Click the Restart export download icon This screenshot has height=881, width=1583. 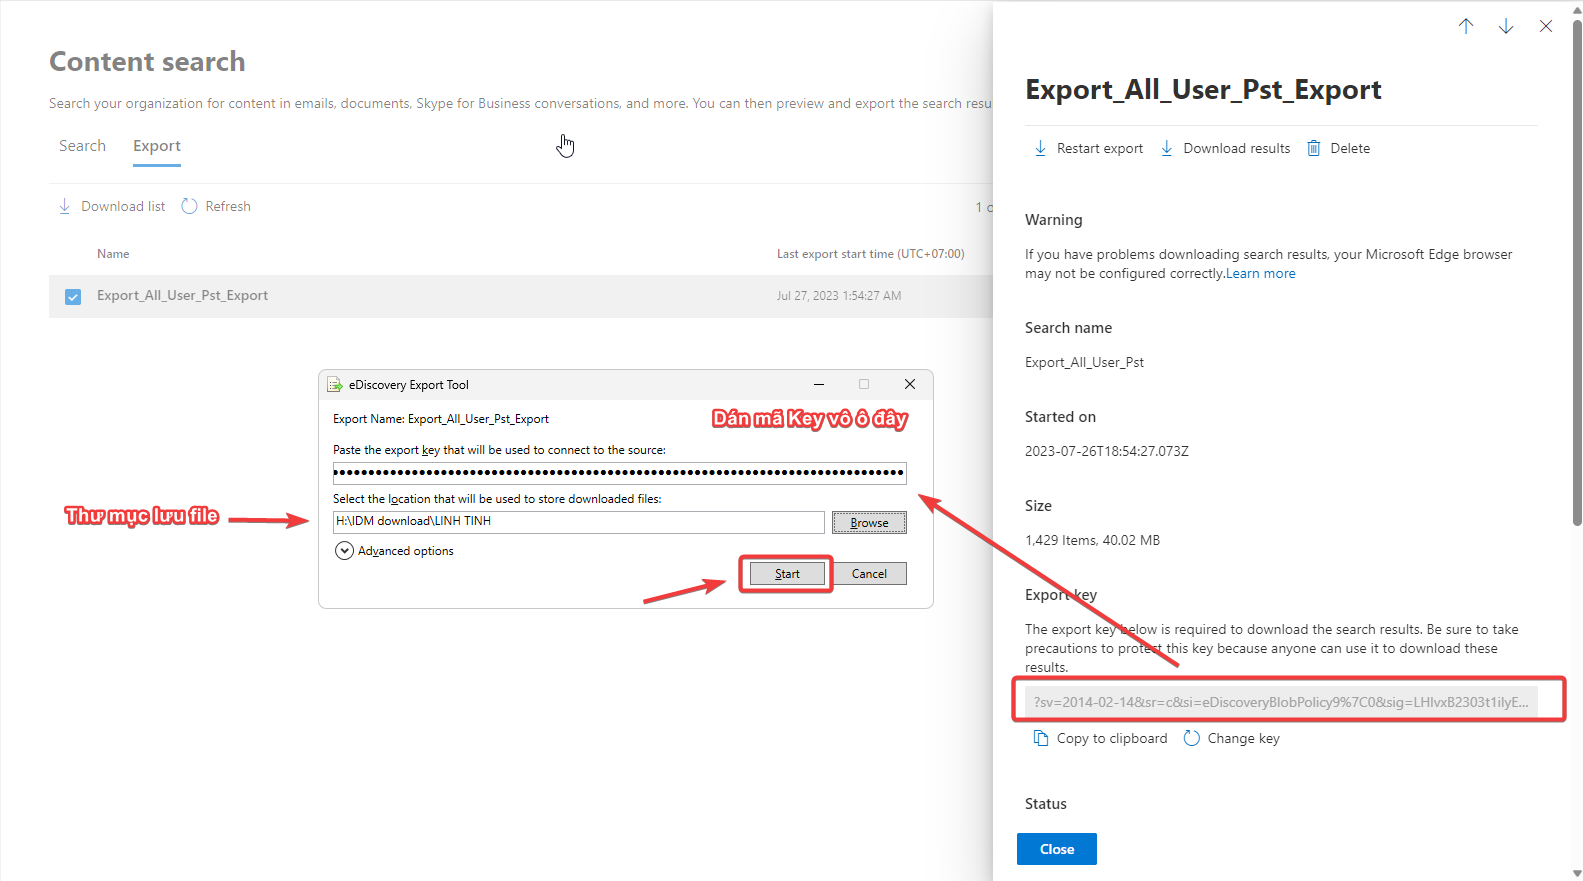click(1040, 148)
